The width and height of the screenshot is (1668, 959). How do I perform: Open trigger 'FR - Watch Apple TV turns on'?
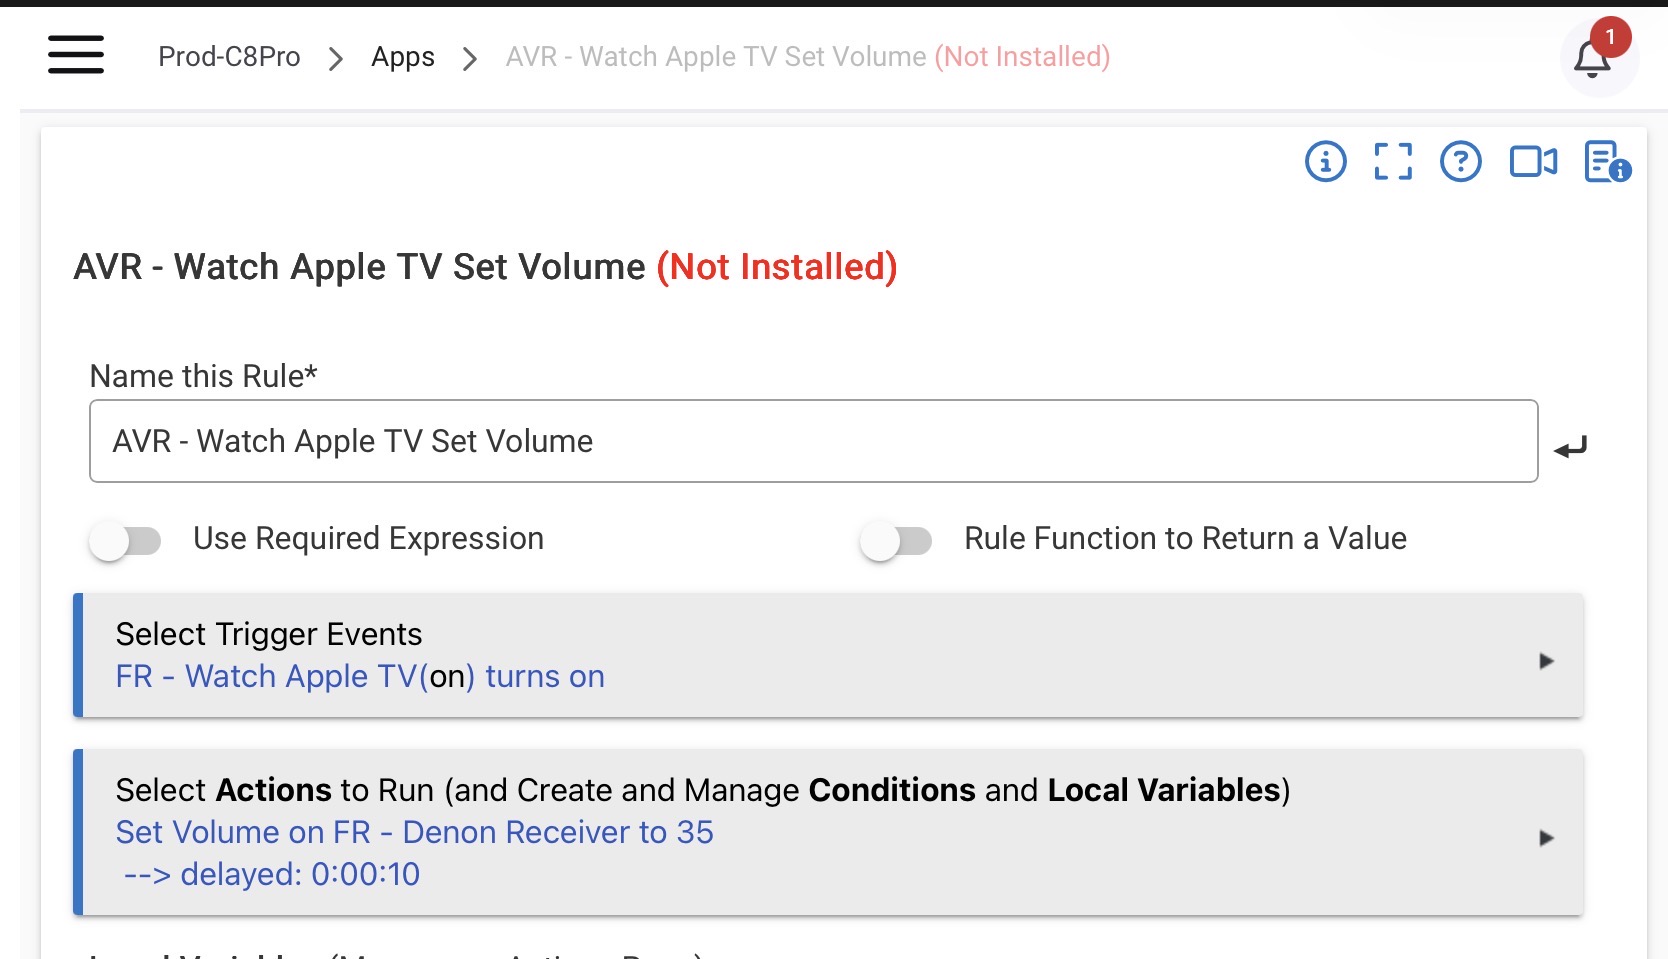pos(360,677)
